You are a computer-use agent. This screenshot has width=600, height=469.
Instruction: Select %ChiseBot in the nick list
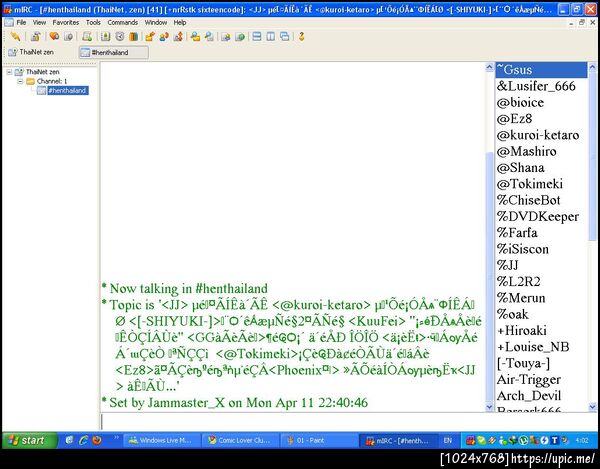(x=541, y=200)
